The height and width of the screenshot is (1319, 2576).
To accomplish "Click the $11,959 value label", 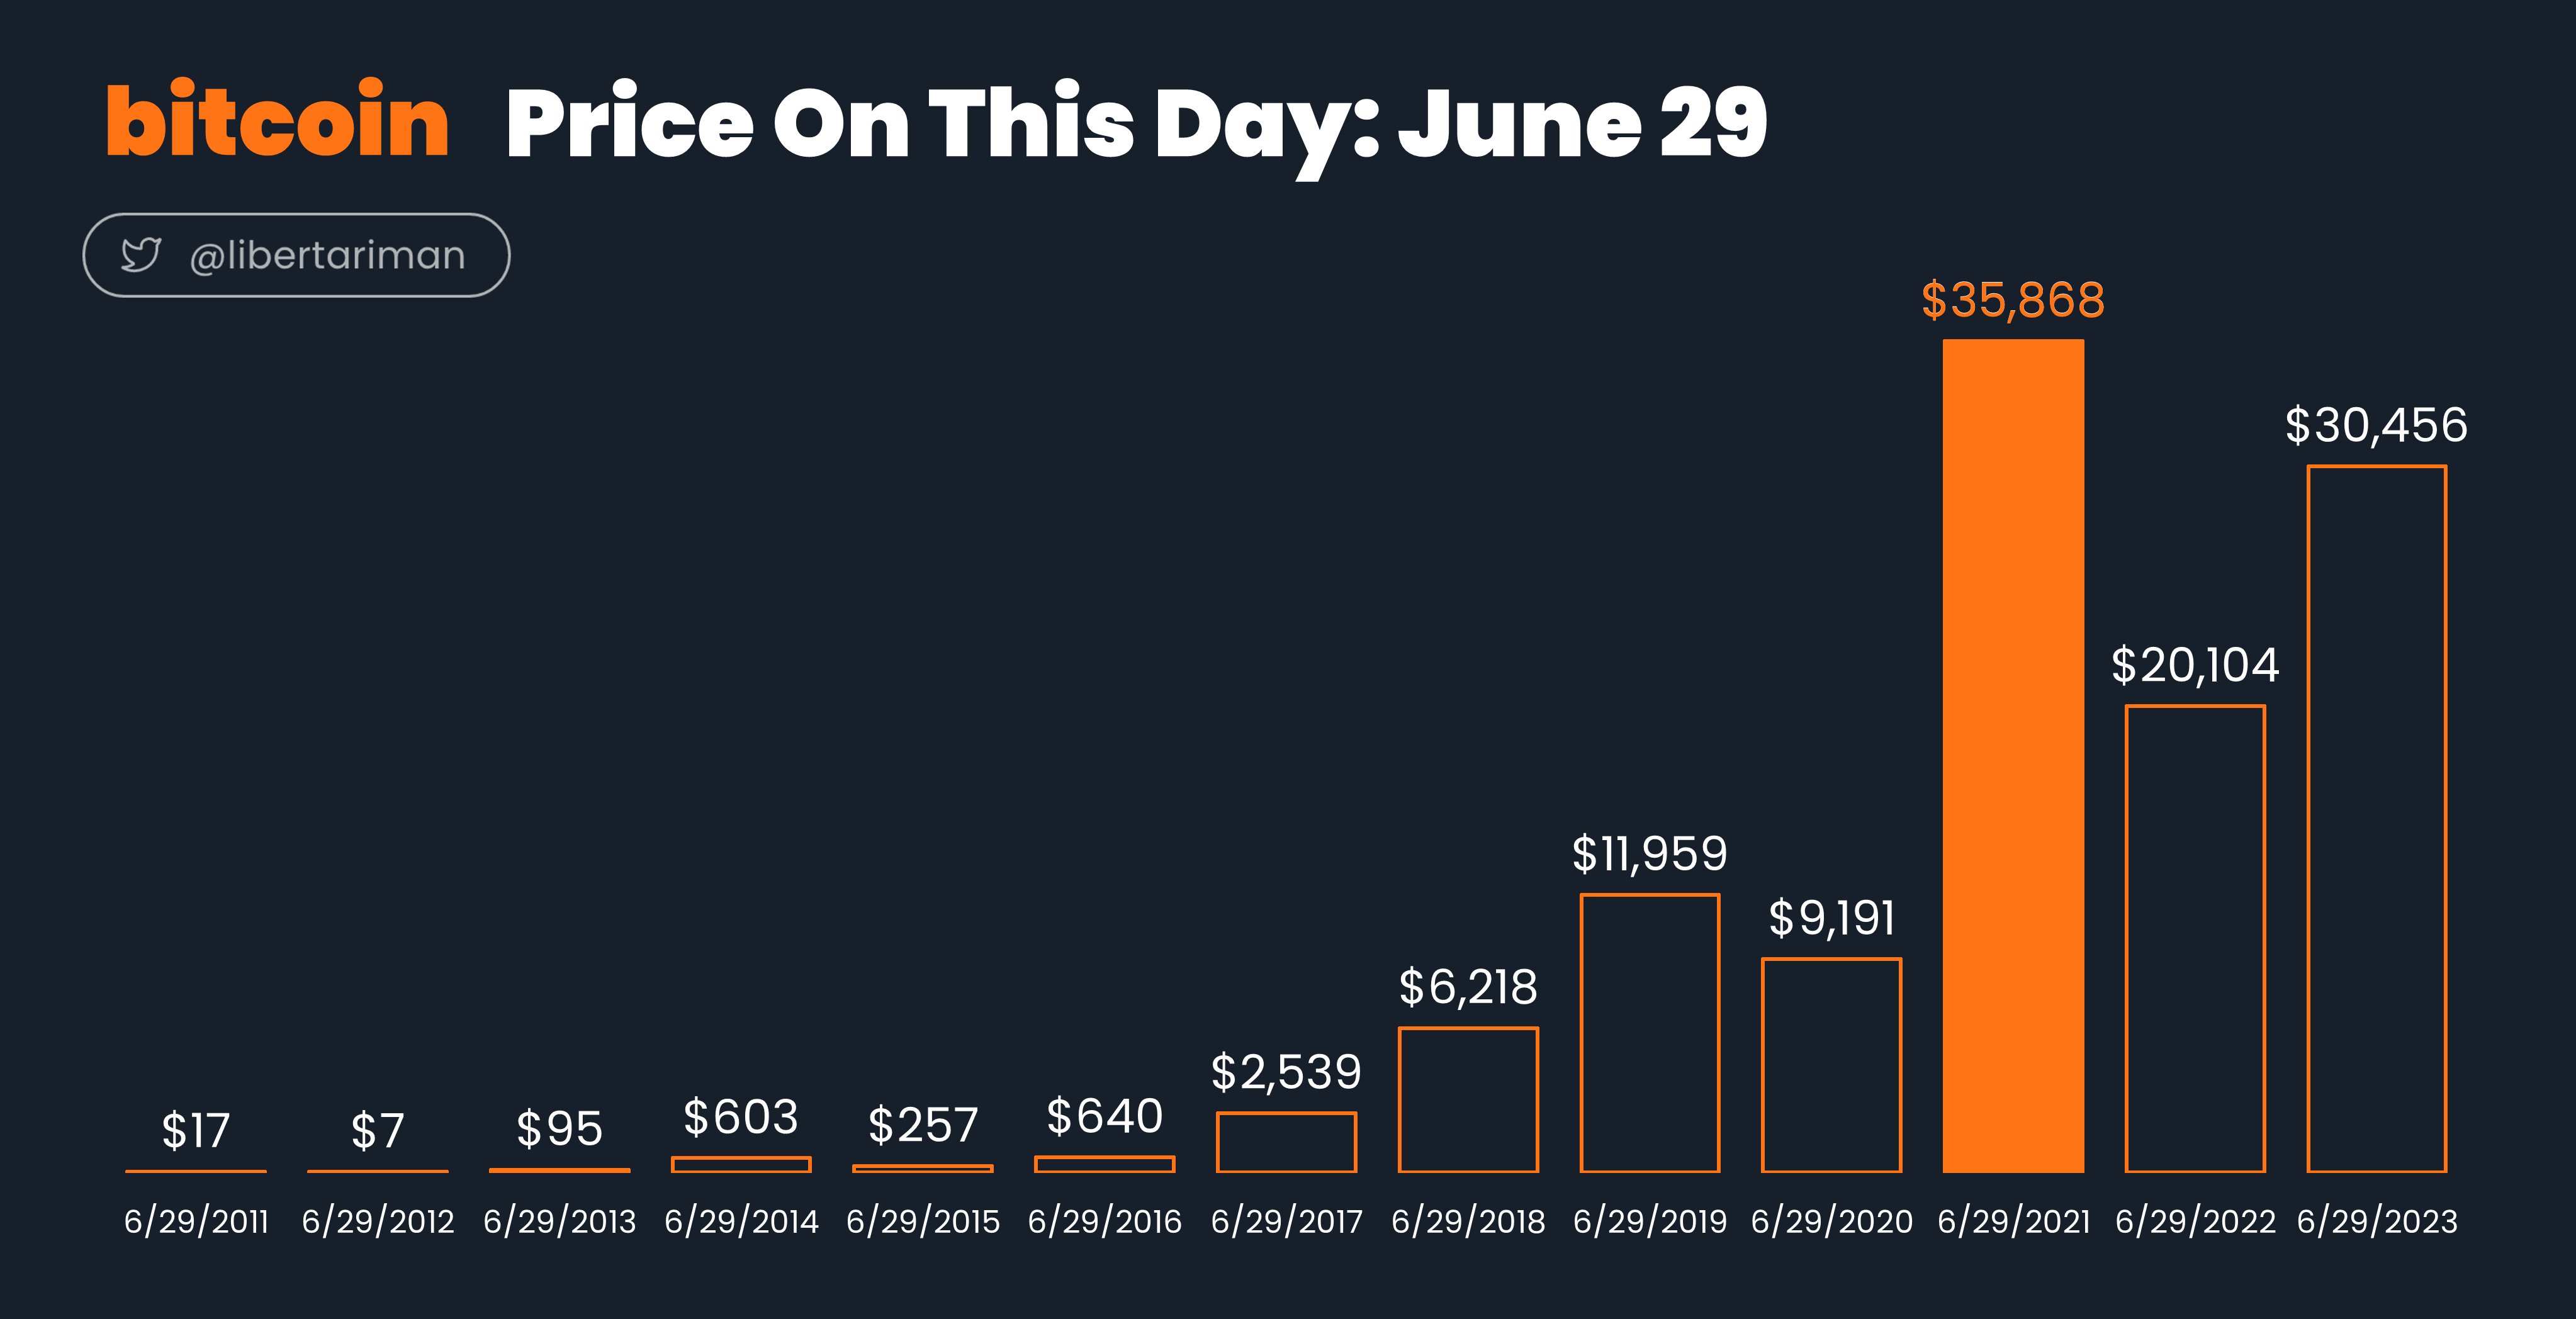I will (1650, 854).
